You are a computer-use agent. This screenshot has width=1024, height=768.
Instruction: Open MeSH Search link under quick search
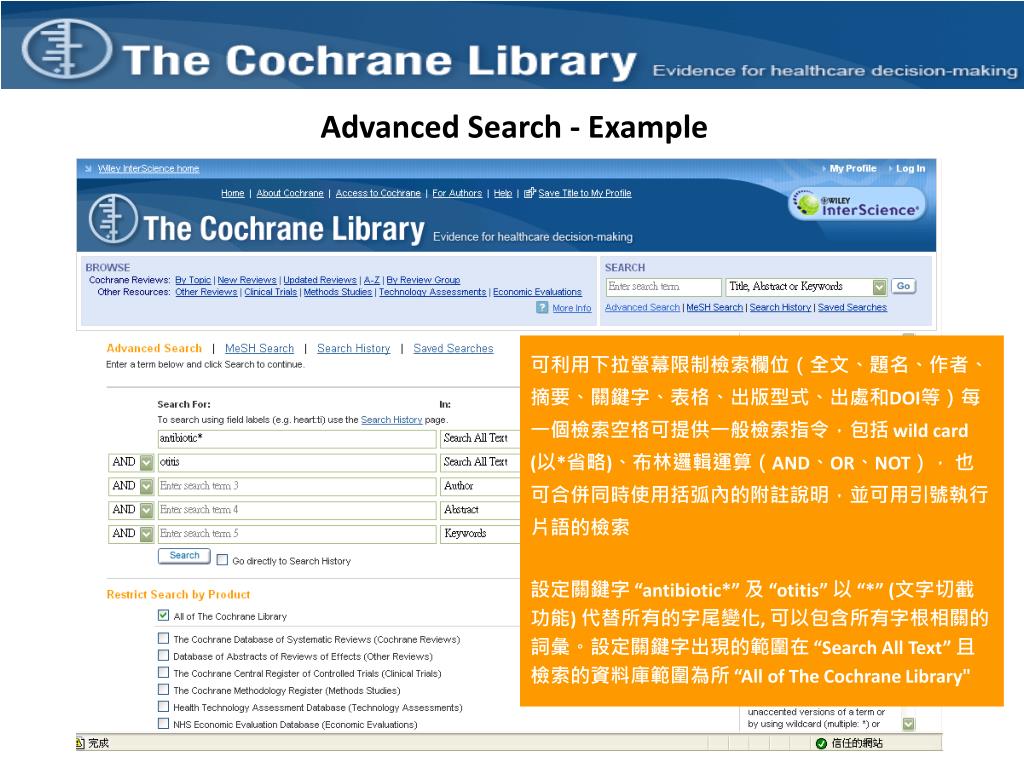(x=714, y=308)
